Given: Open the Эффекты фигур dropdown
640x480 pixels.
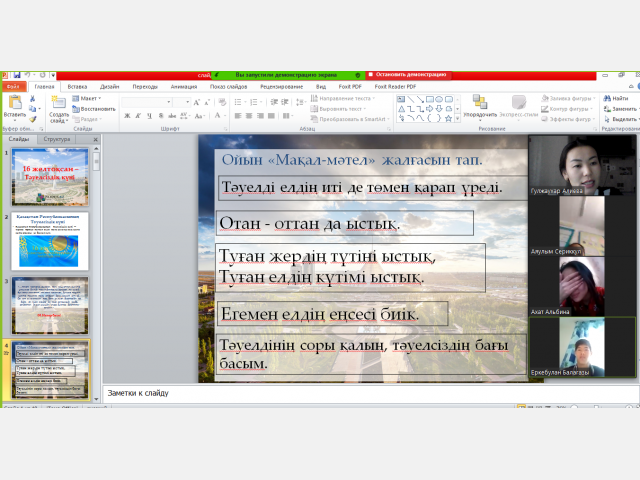Looking at the screenshot, I should 567,119.
